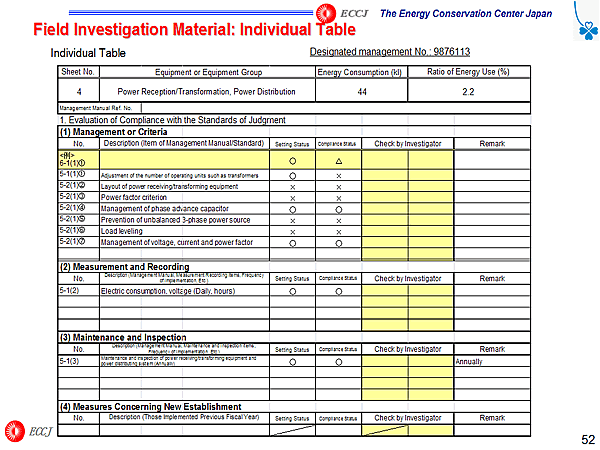Click setting status circle in row 5-1(3)

pyautogui.click(x=293, y=362)
